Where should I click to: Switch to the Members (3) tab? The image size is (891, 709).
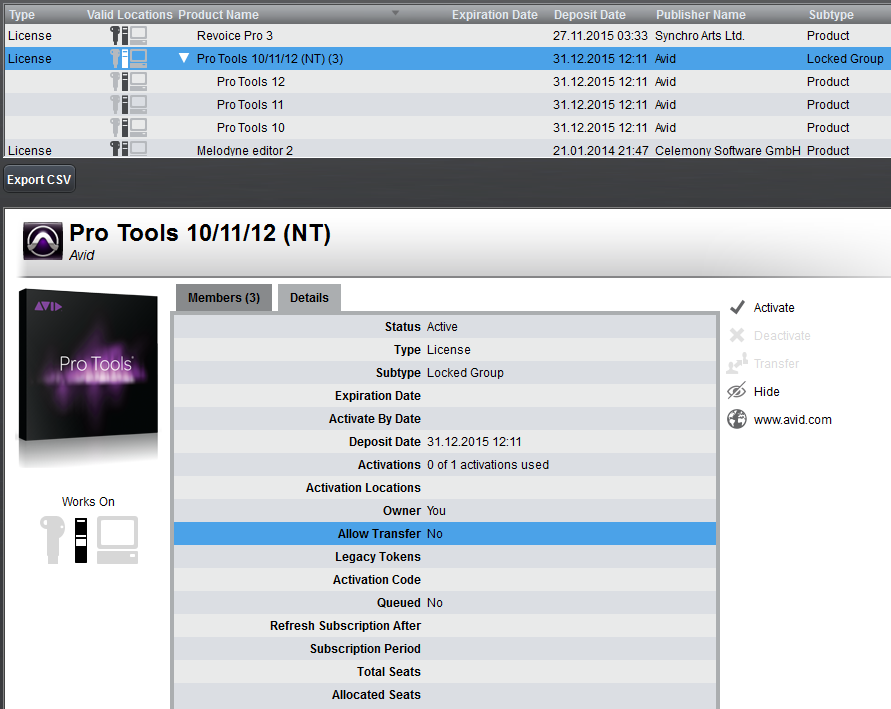pos(224,298)
